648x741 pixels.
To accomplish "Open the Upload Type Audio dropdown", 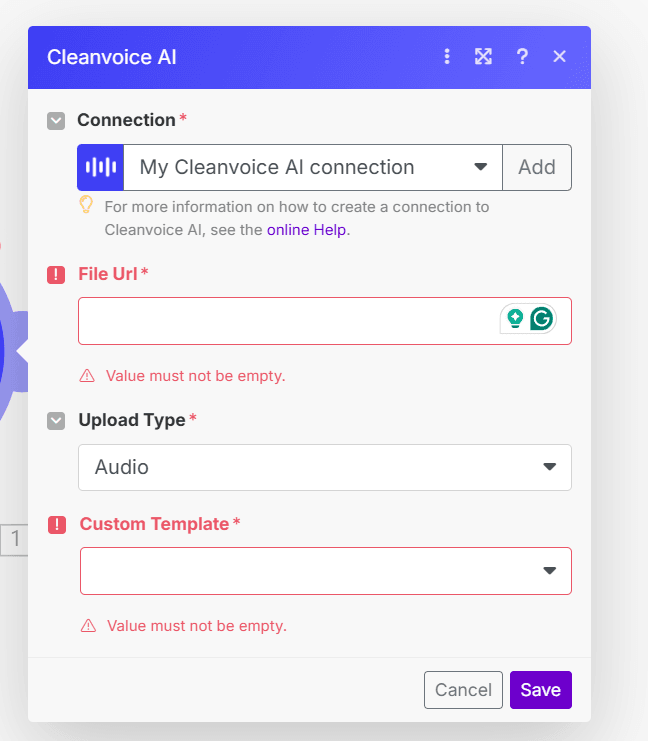I will pos(324,467).
